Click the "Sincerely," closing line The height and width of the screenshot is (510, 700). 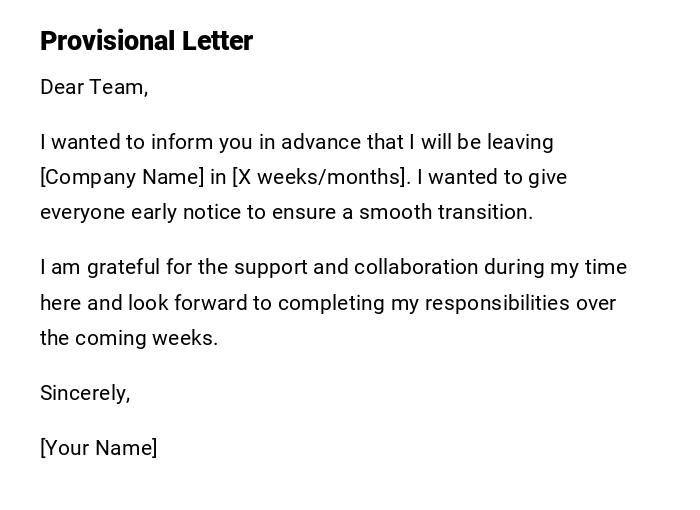85,393
